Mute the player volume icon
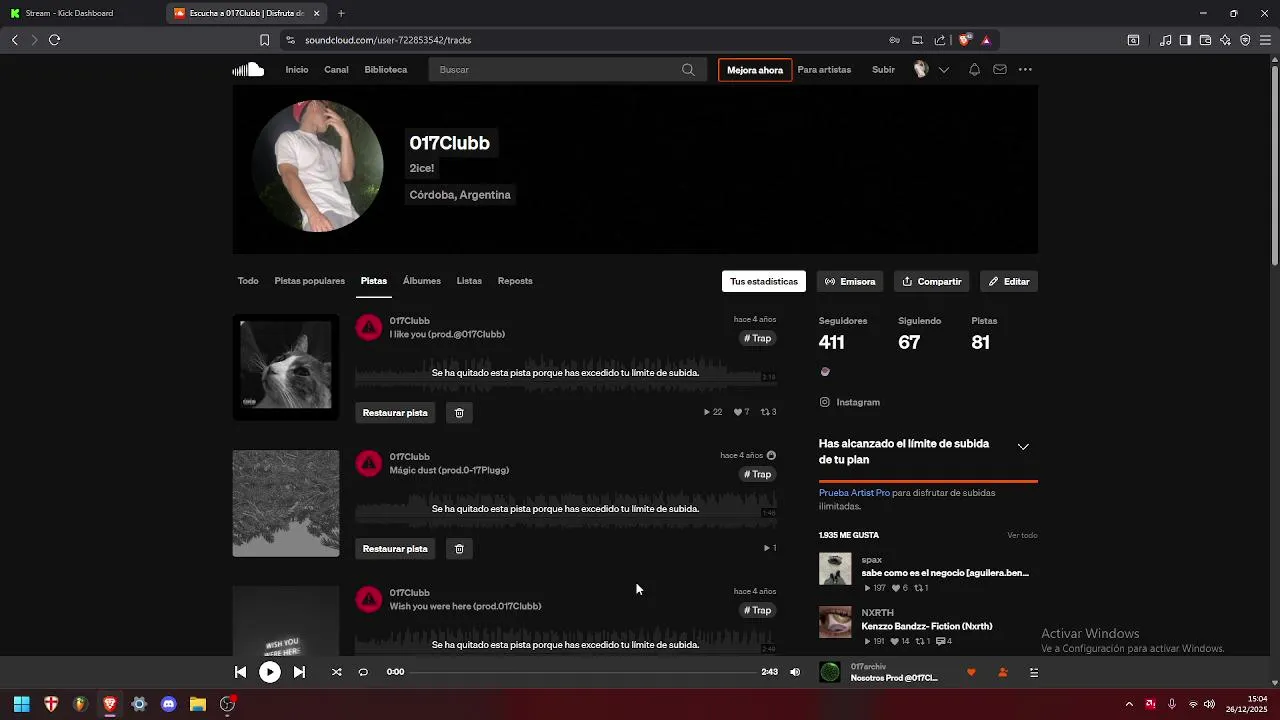 (x=795, y=672)
